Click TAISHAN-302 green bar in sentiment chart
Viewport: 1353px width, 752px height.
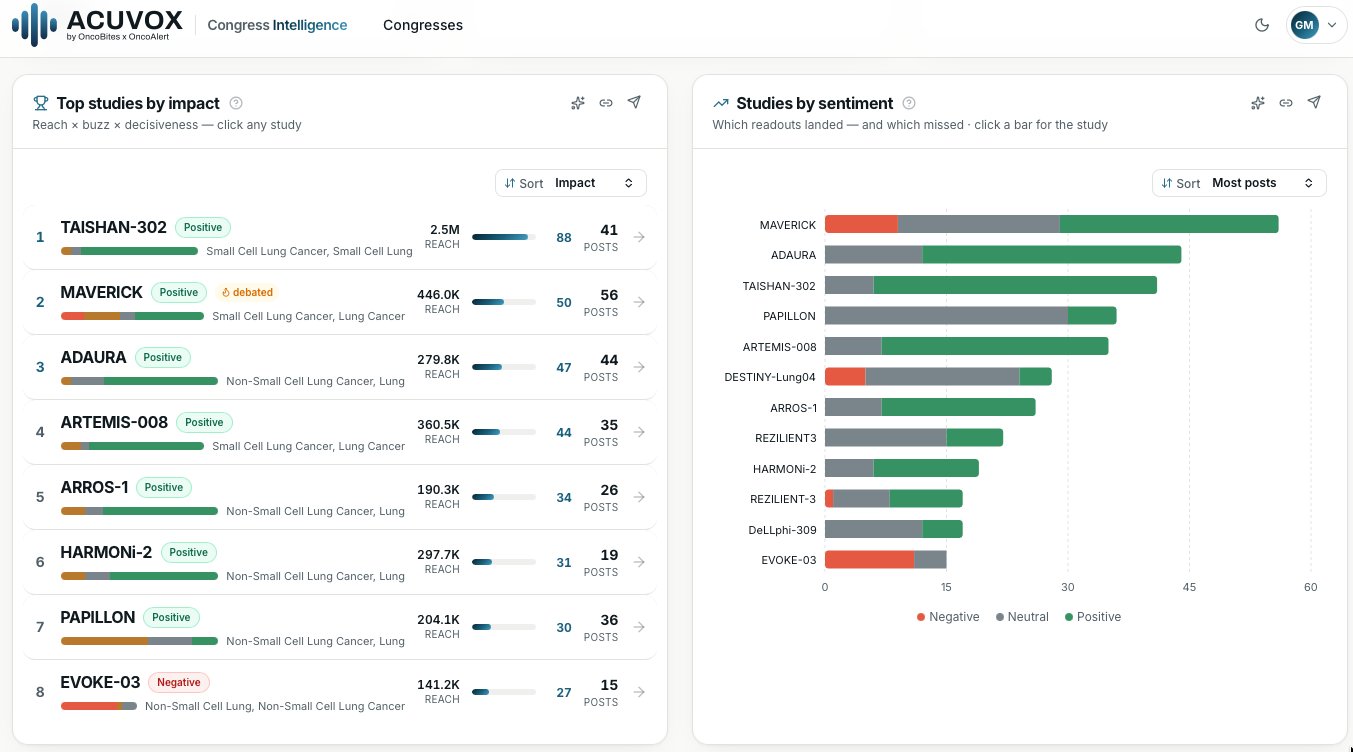[1015, 285]
